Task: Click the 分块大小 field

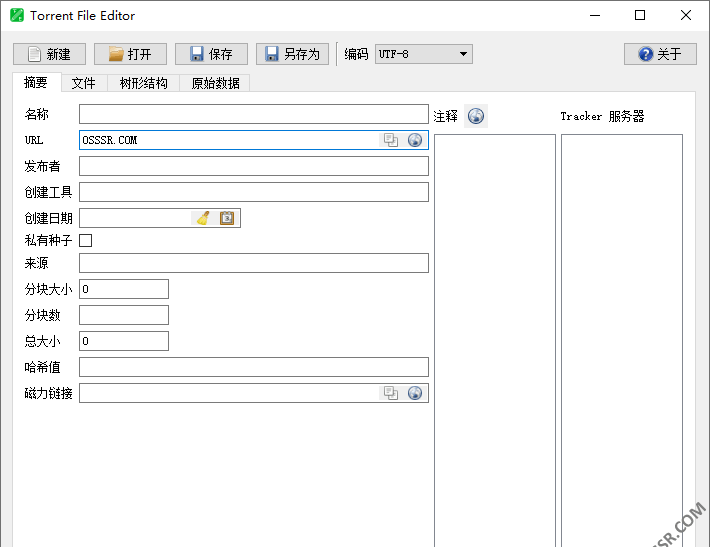Action: [124, 289]
